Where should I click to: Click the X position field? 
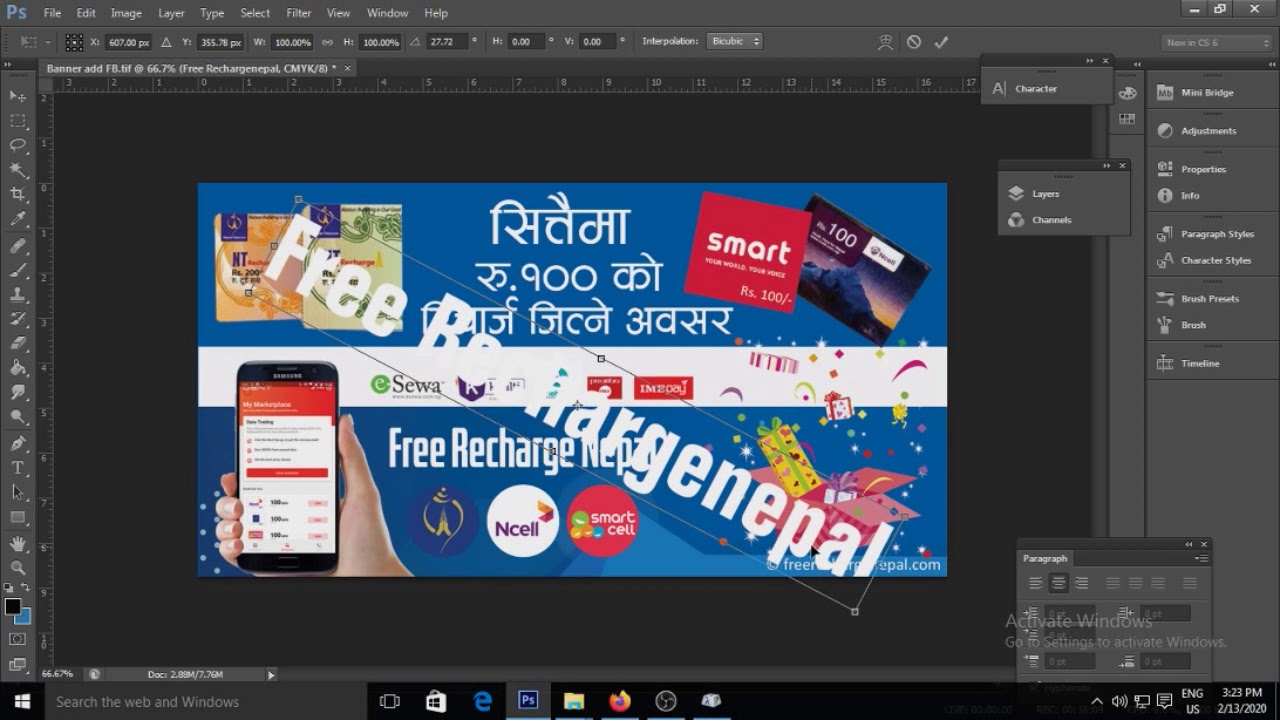click(x=129, y=42)
